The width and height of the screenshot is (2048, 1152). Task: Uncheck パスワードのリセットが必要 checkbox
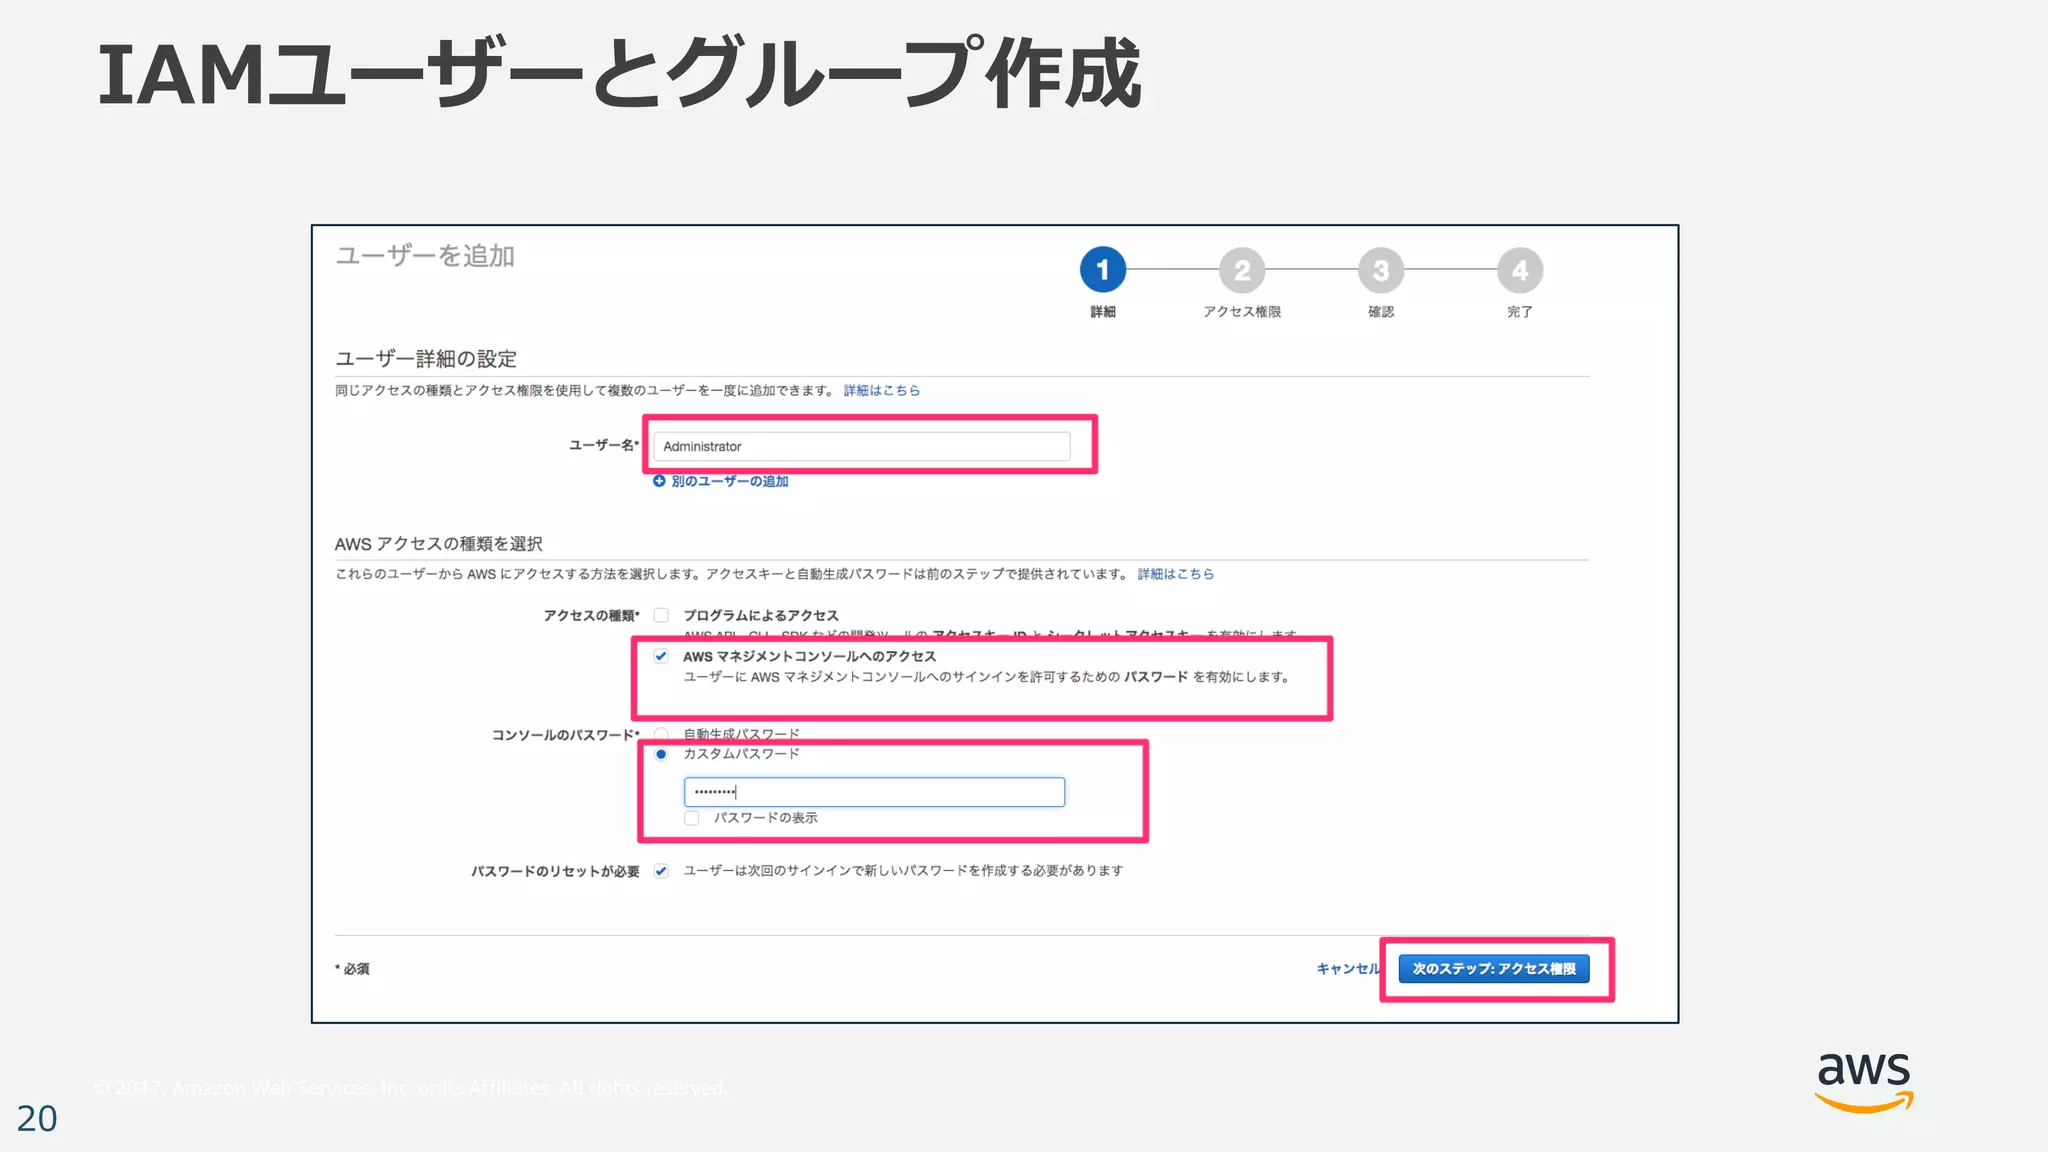point(661,871)
